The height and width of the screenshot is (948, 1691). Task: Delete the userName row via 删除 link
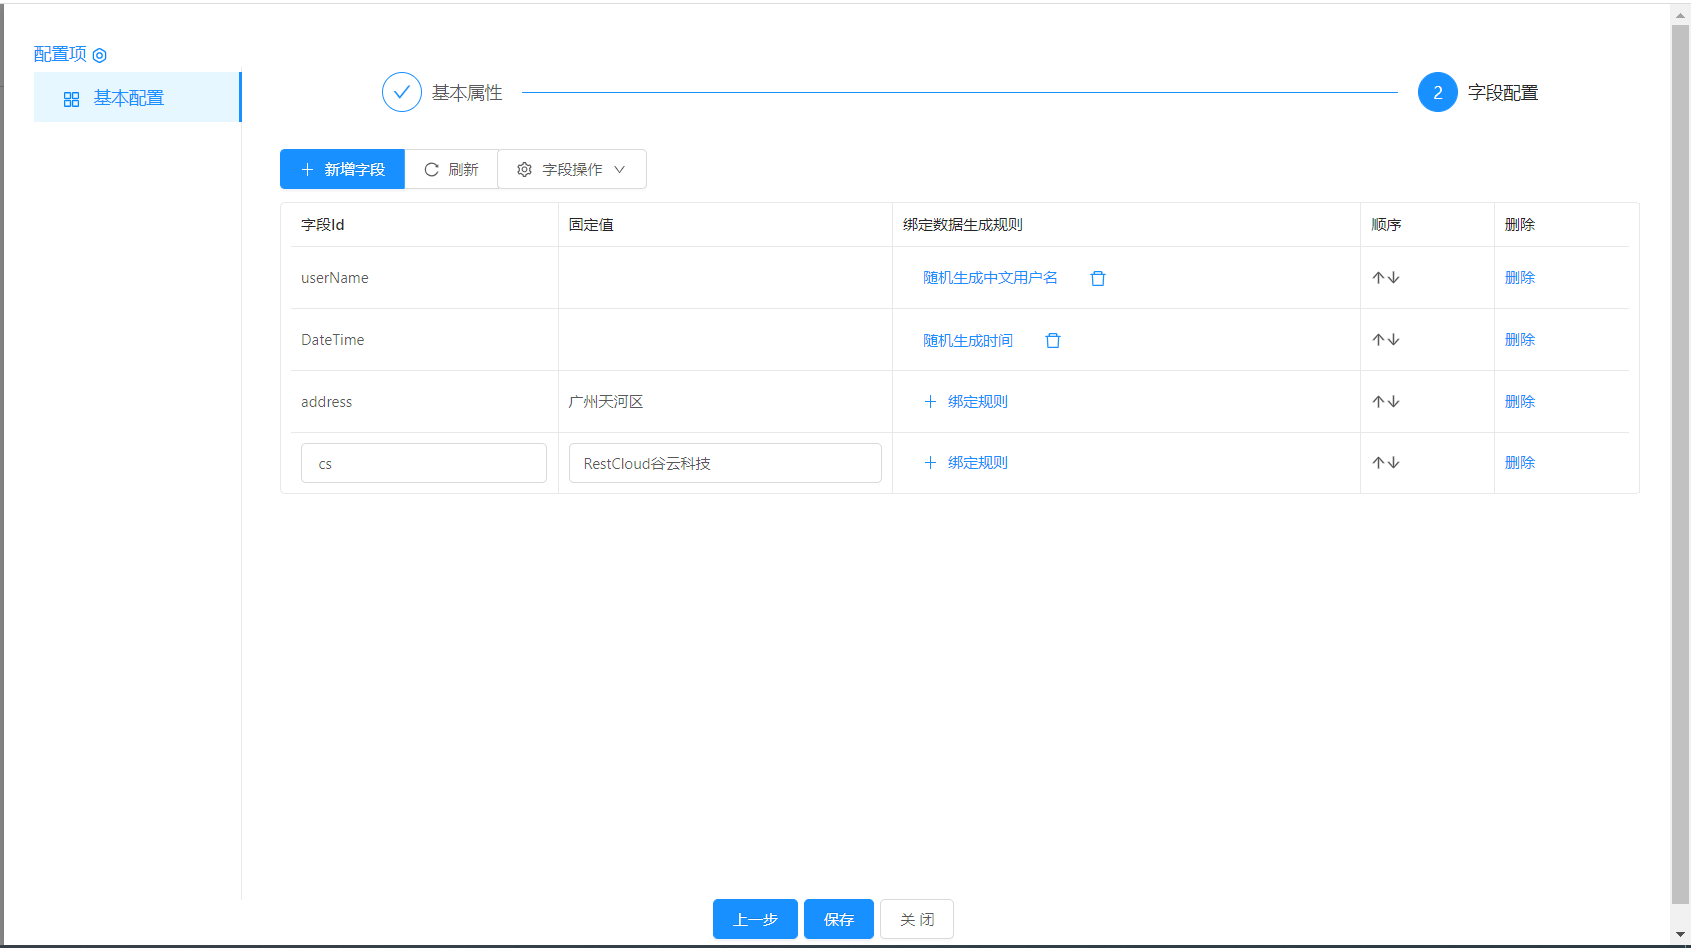(1519, 278)
